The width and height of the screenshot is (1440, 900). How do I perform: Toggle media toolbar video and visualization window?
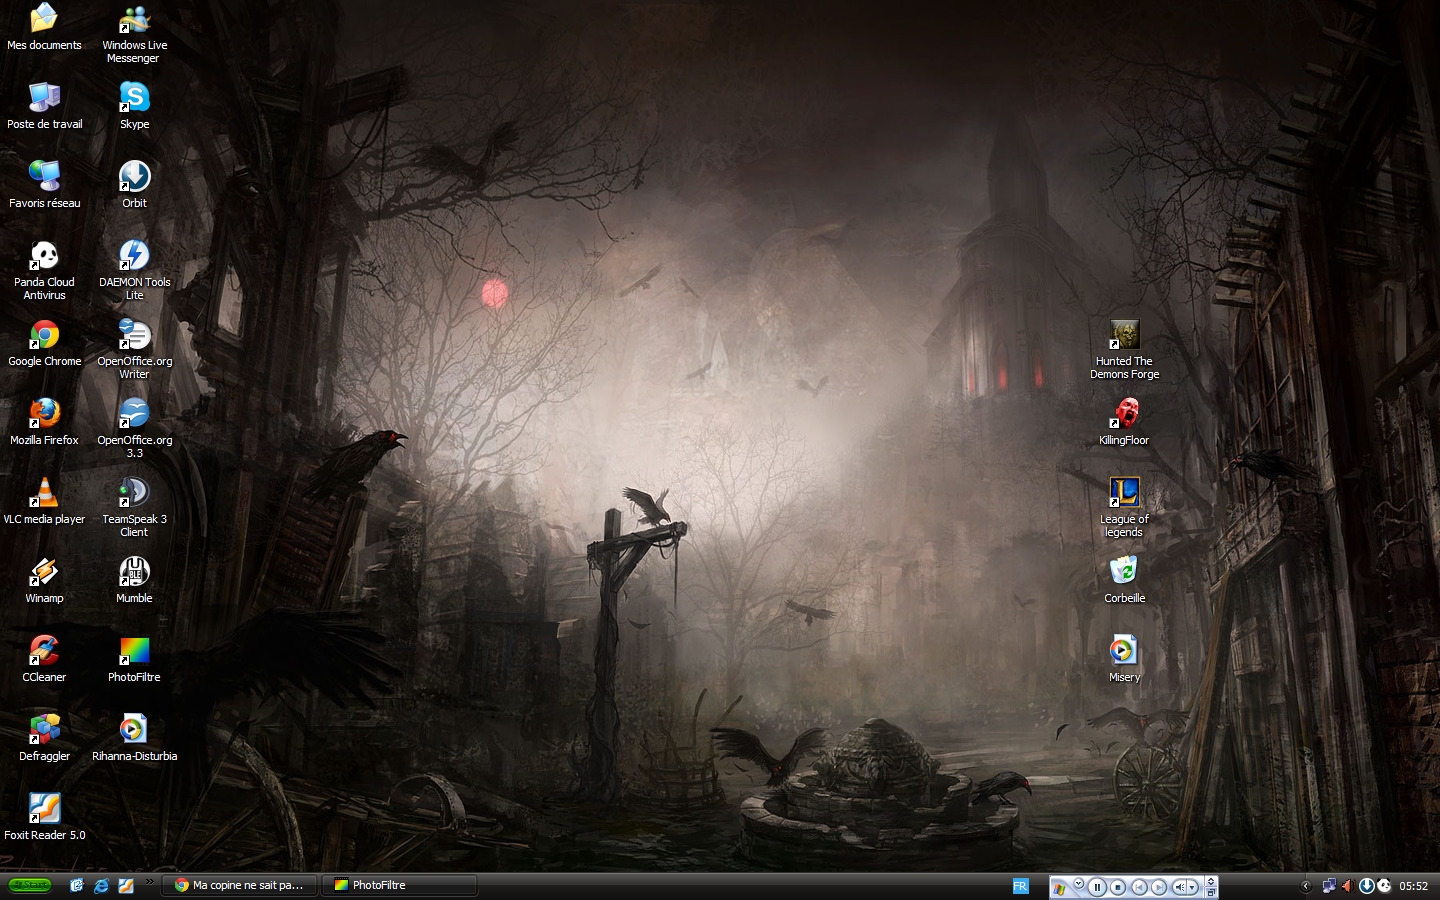[x=1211, y=881]
